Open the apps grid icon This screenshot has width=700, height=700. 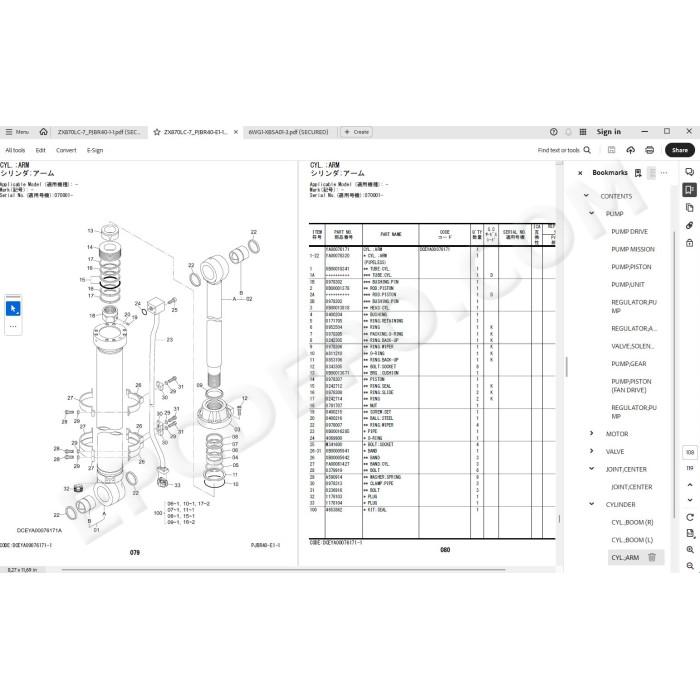tap(583, 132)
